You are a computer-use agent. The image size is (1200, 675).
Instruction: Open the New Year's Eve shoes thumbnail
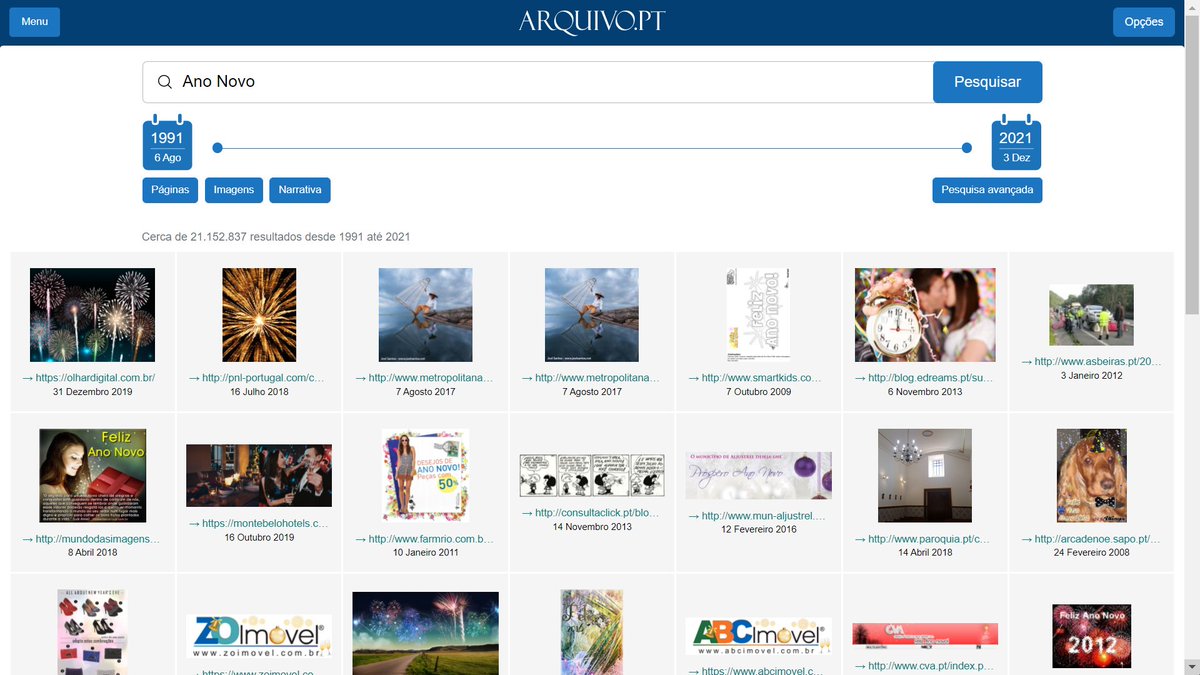tap(92, 632)
